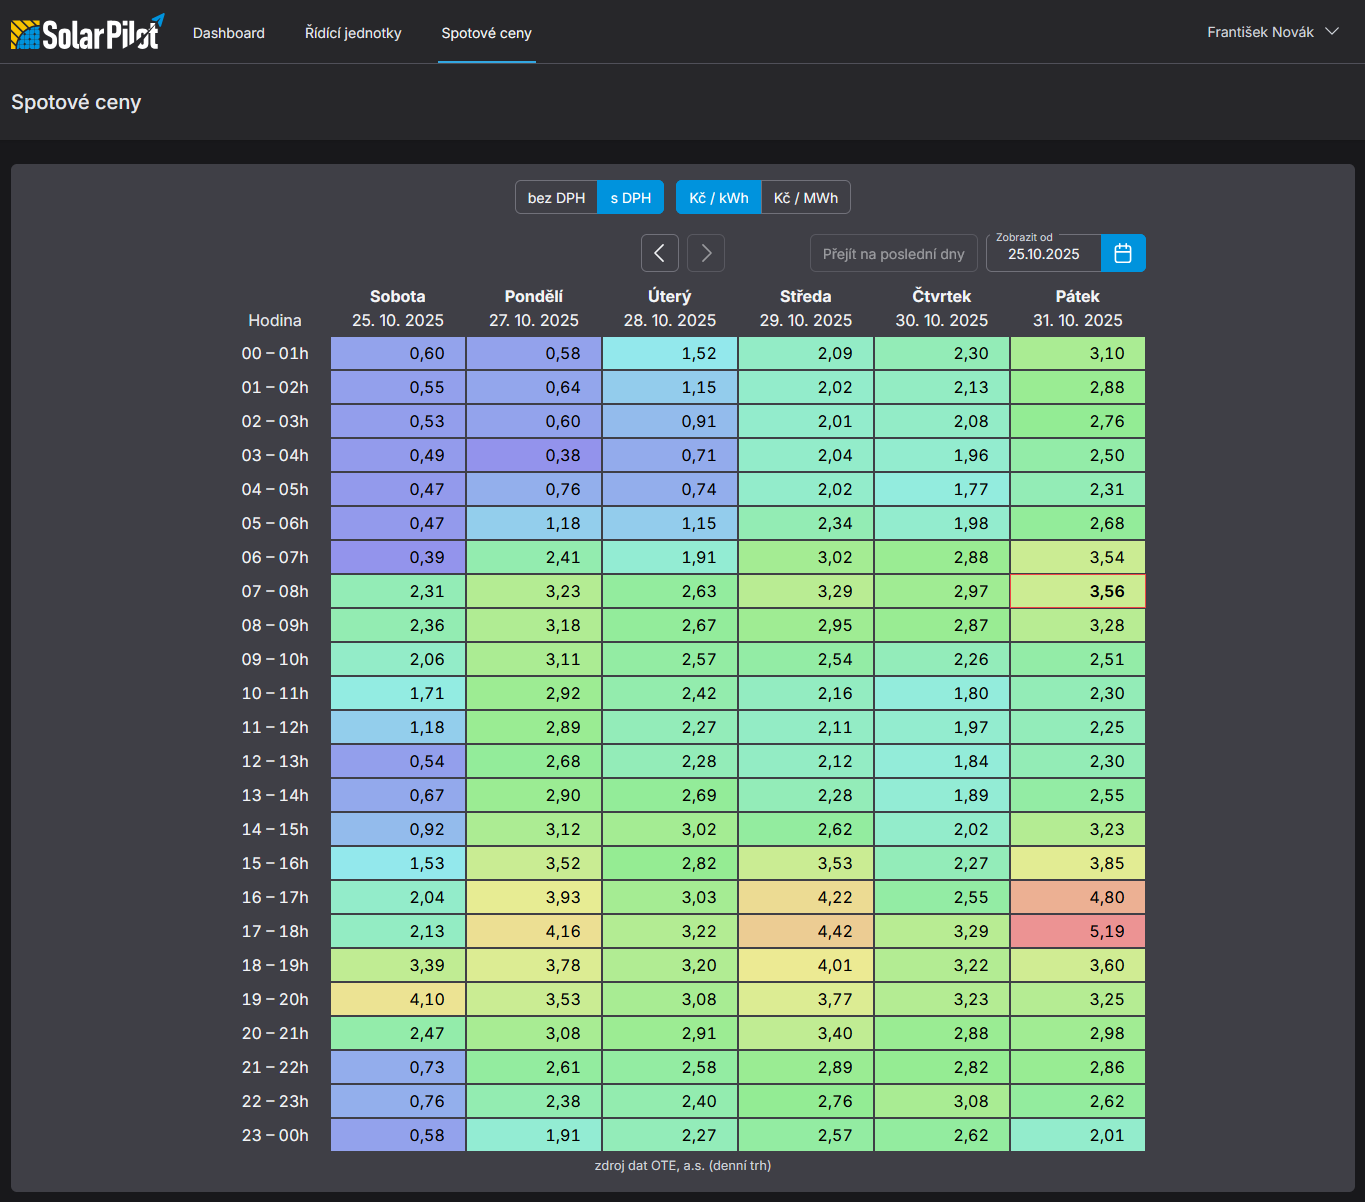Click the SolarPilot logo
Screen dimensions: 1365x1202
tap(87, 33)
